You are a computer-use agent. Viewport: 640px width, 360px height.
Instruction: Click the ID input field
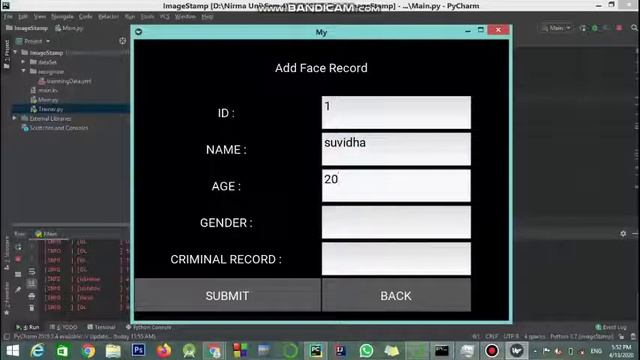click(x=396, y=113)
